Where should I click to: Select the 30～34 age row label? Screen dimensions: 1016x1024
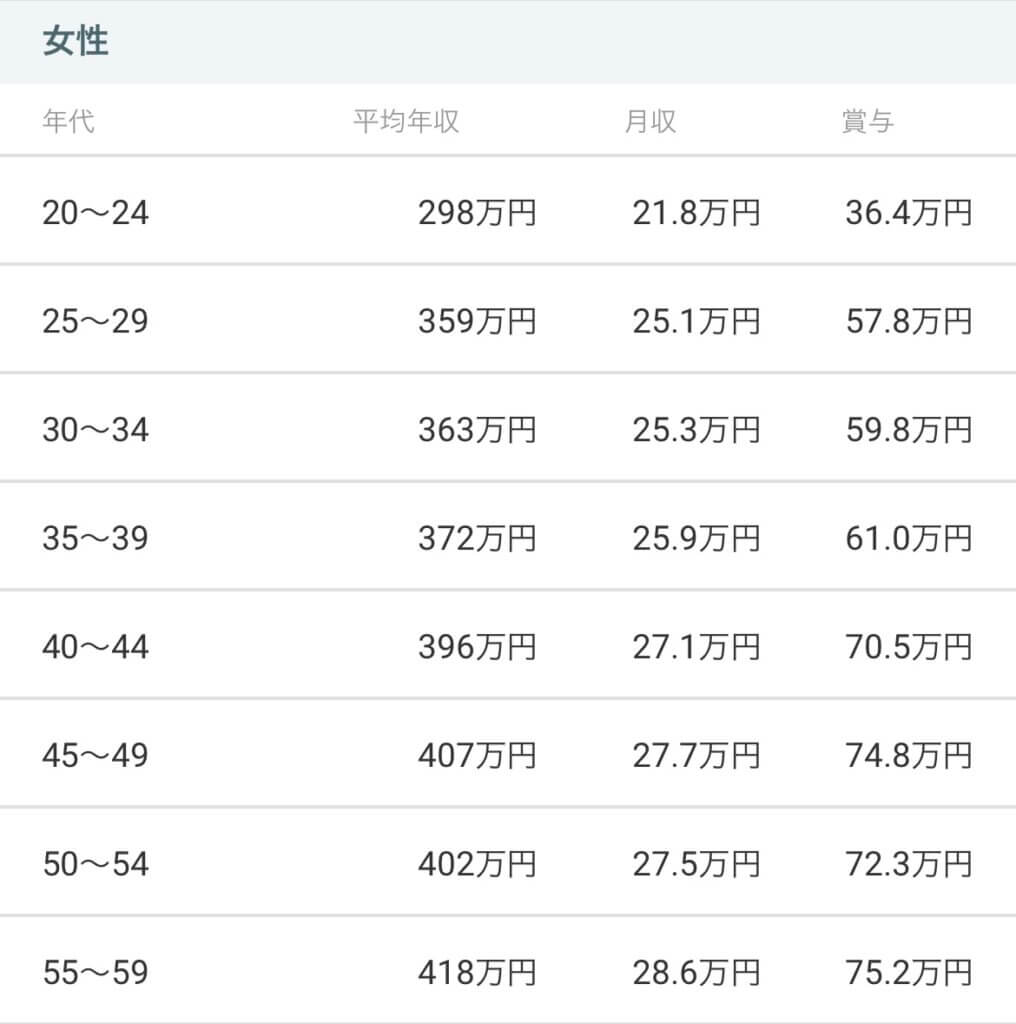click(x=95, y=430)
